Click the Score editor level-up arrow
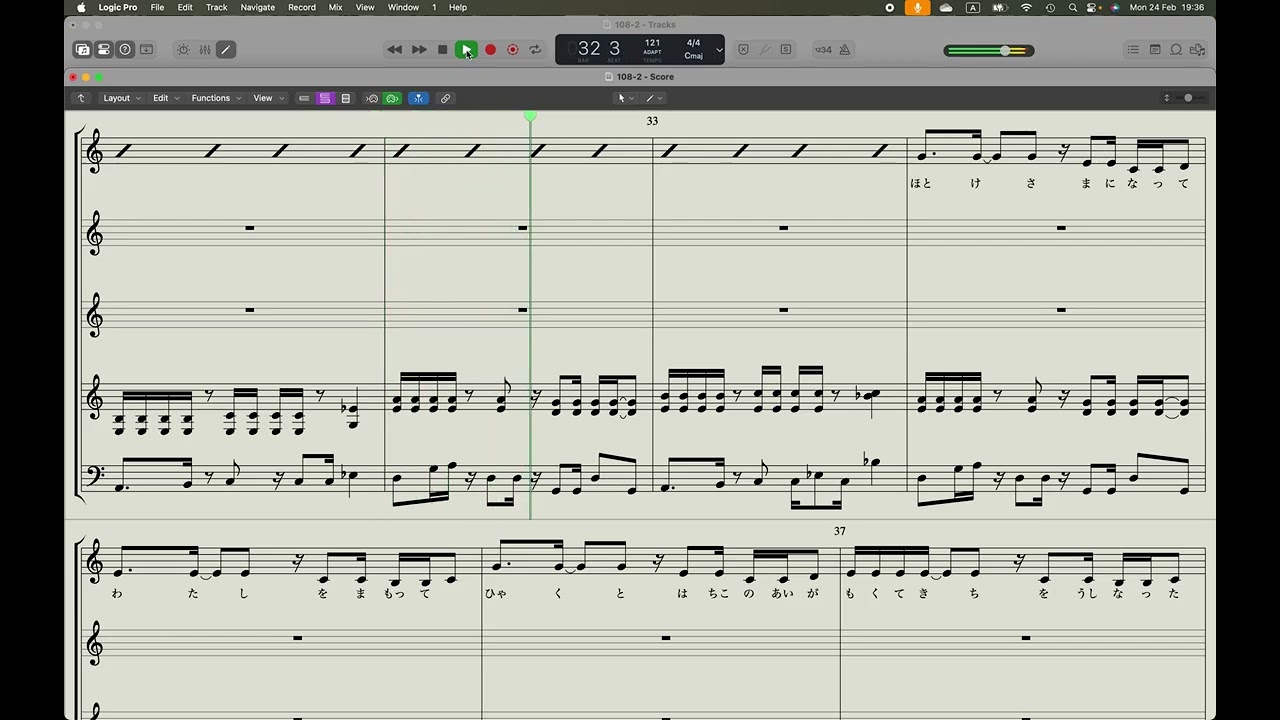The image size is (1280, 720). point(81,98)
